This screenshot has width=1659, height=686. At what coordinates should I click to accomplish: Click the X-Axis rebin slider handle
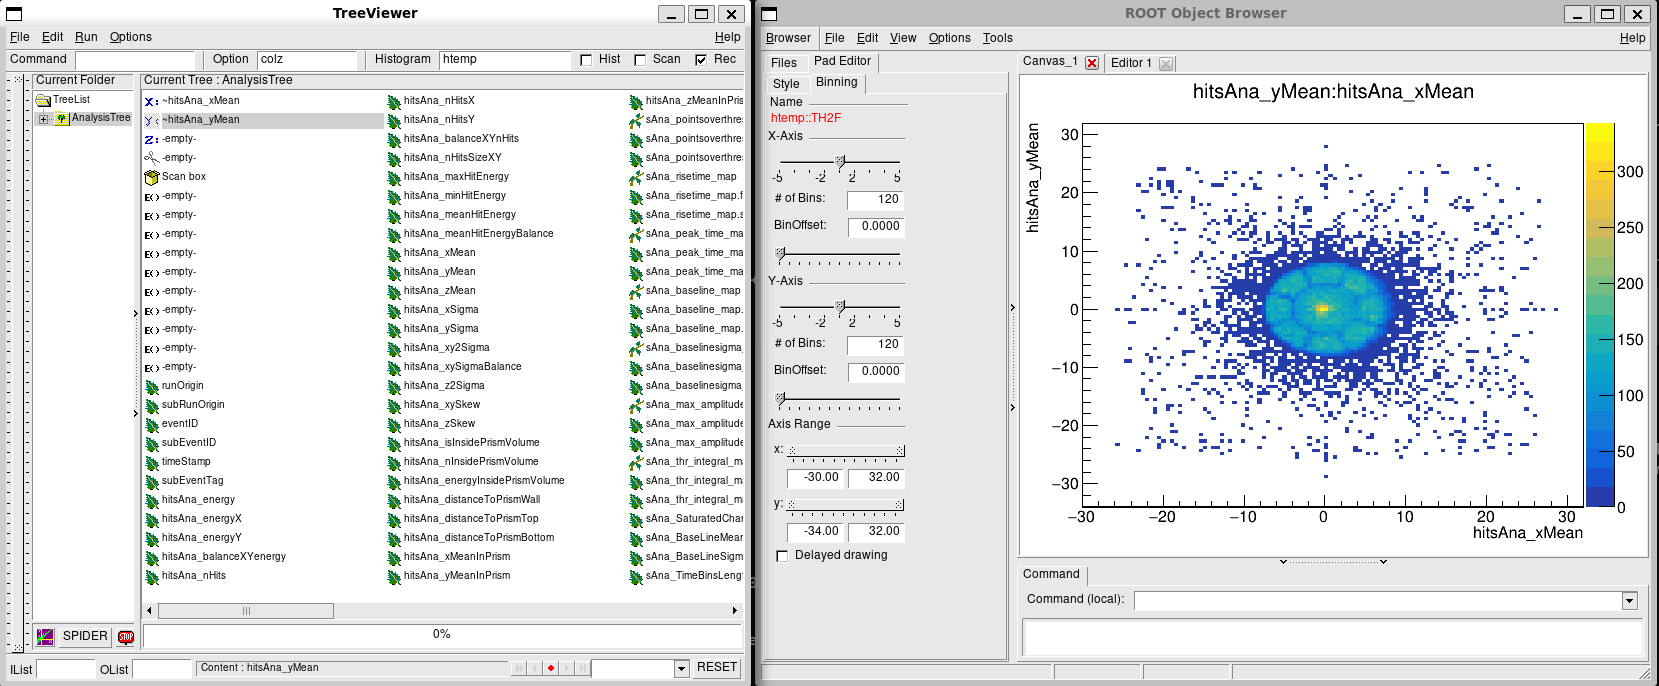(x=840, y=161)
